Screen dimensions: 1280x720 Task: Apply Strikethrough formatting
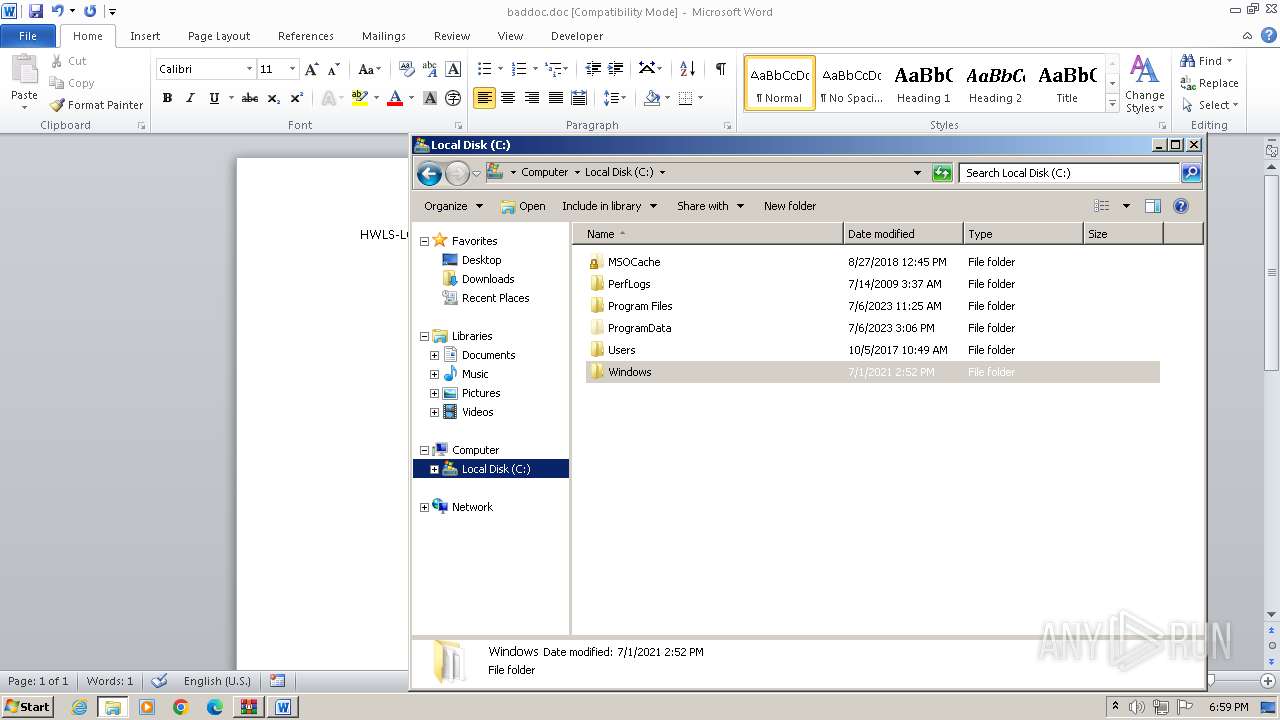click(250, 98)
